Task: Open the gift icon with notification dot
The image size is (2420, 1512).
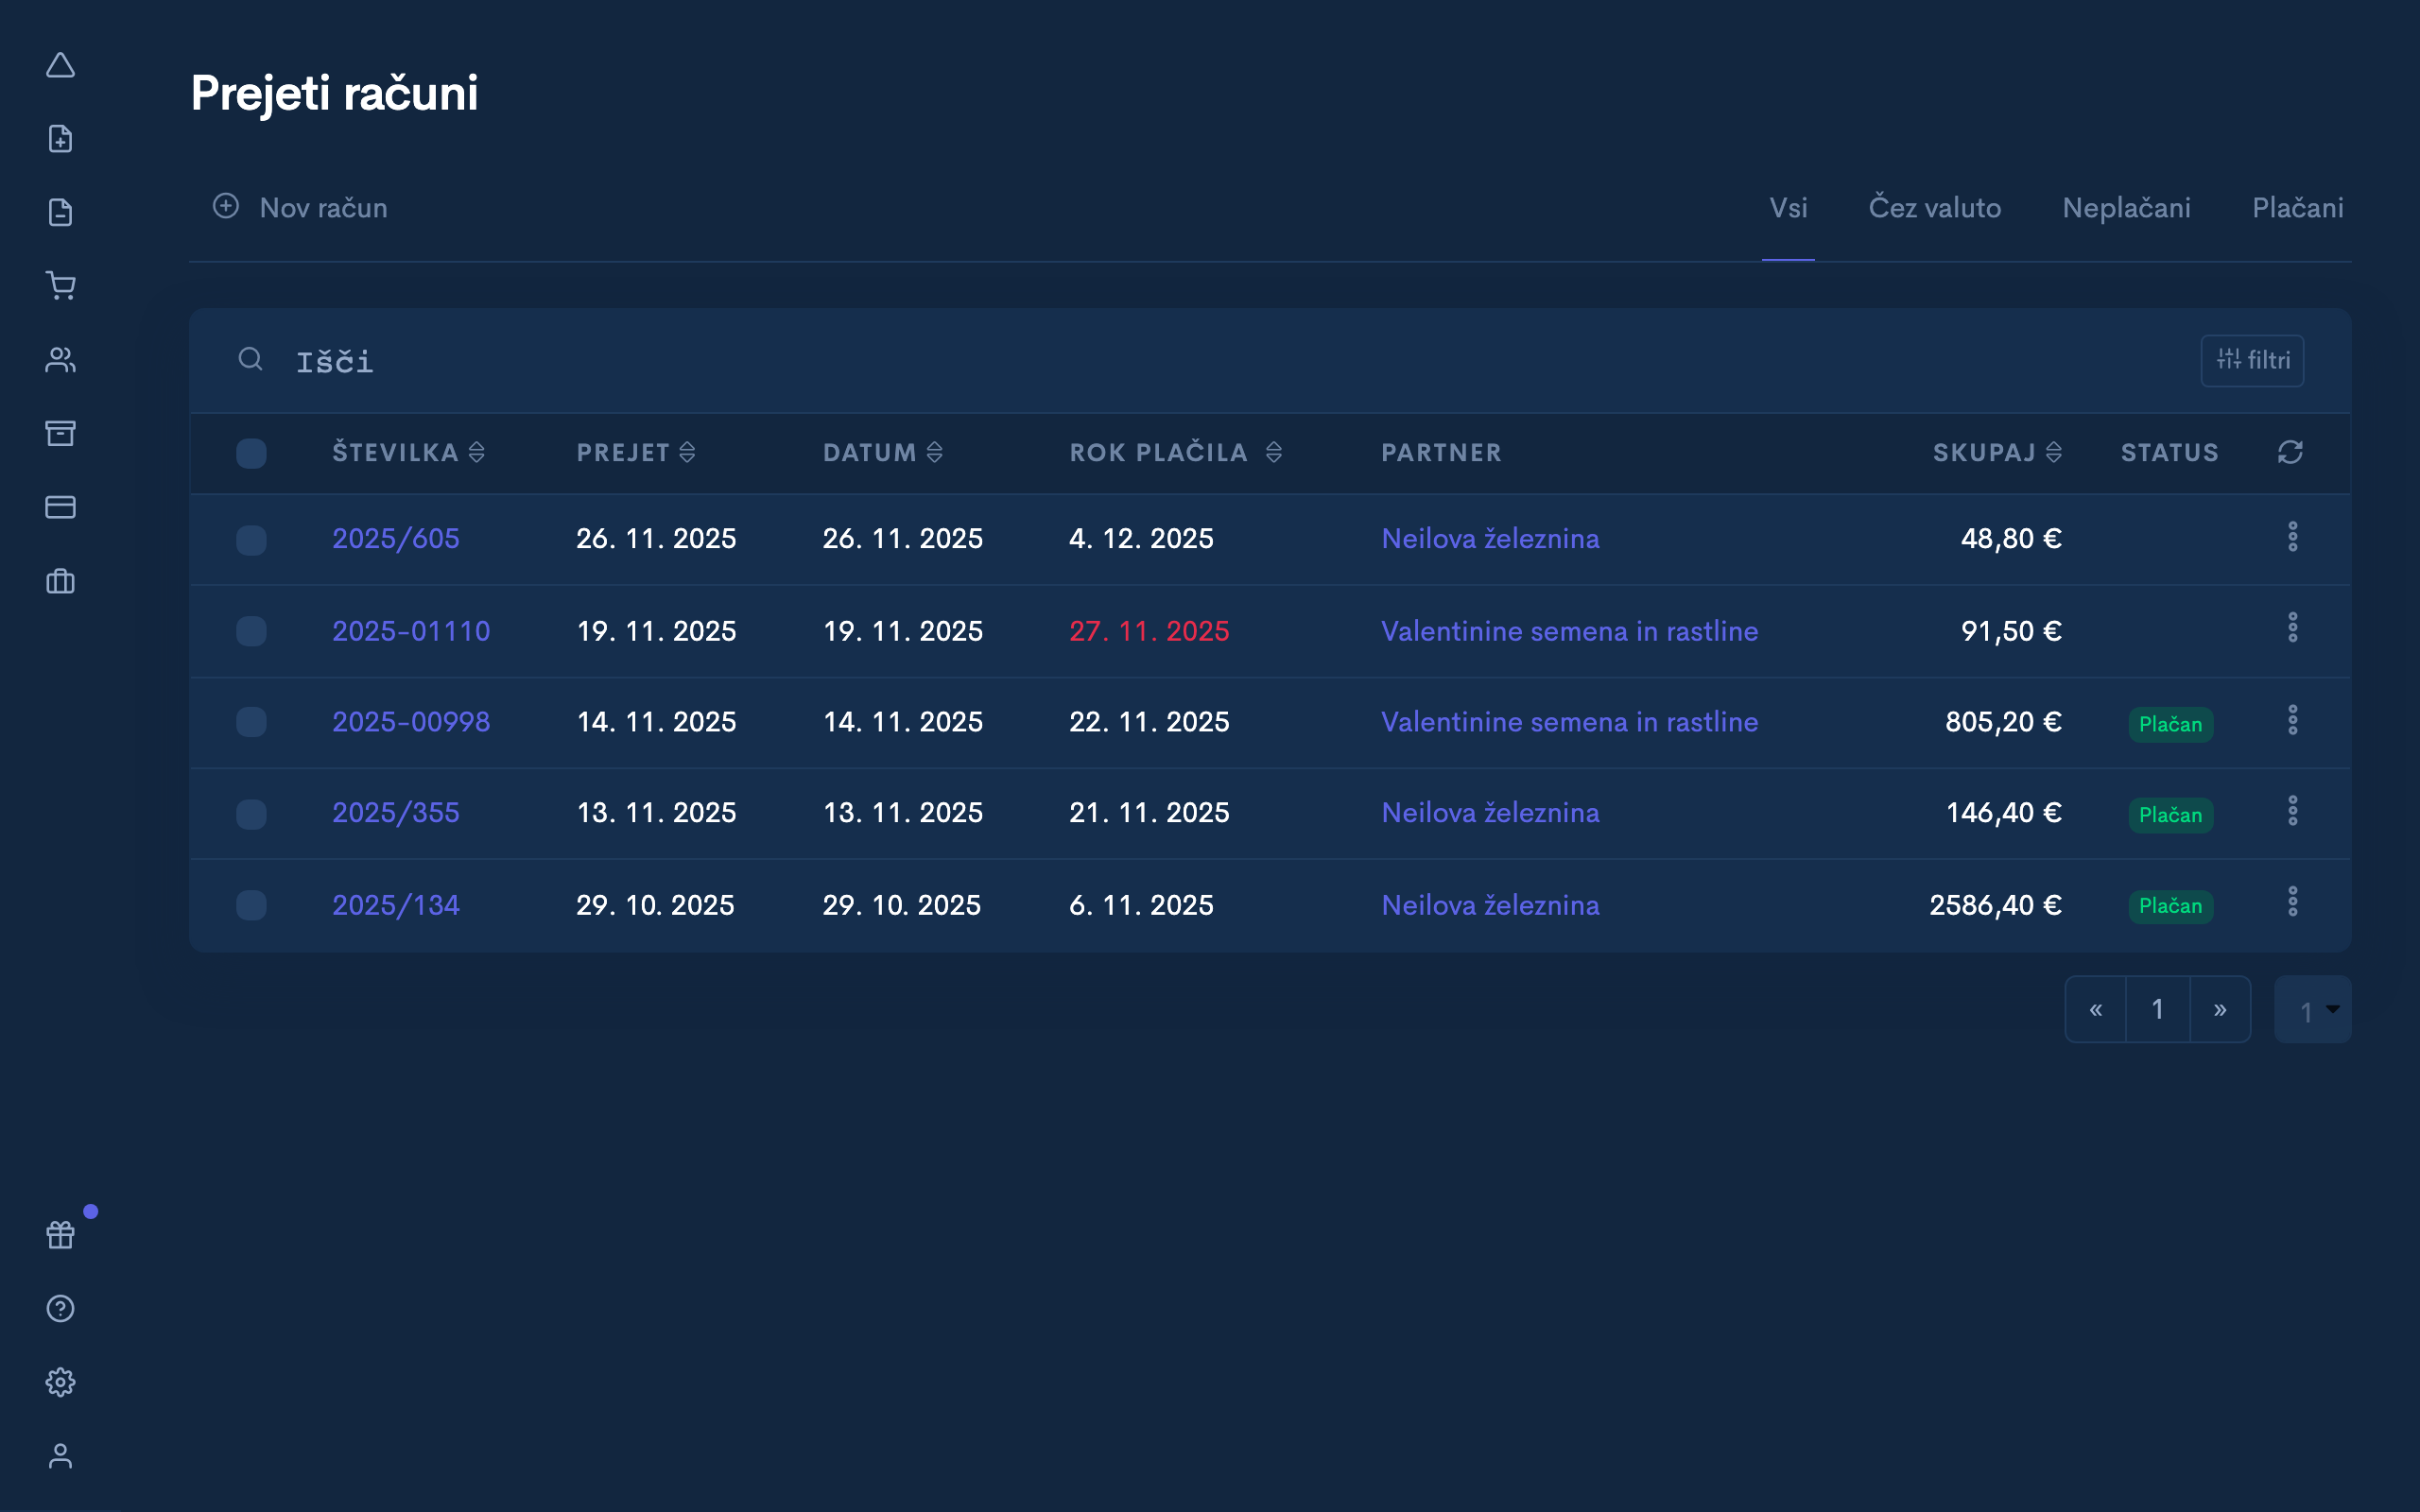Action: [61, 1234]
